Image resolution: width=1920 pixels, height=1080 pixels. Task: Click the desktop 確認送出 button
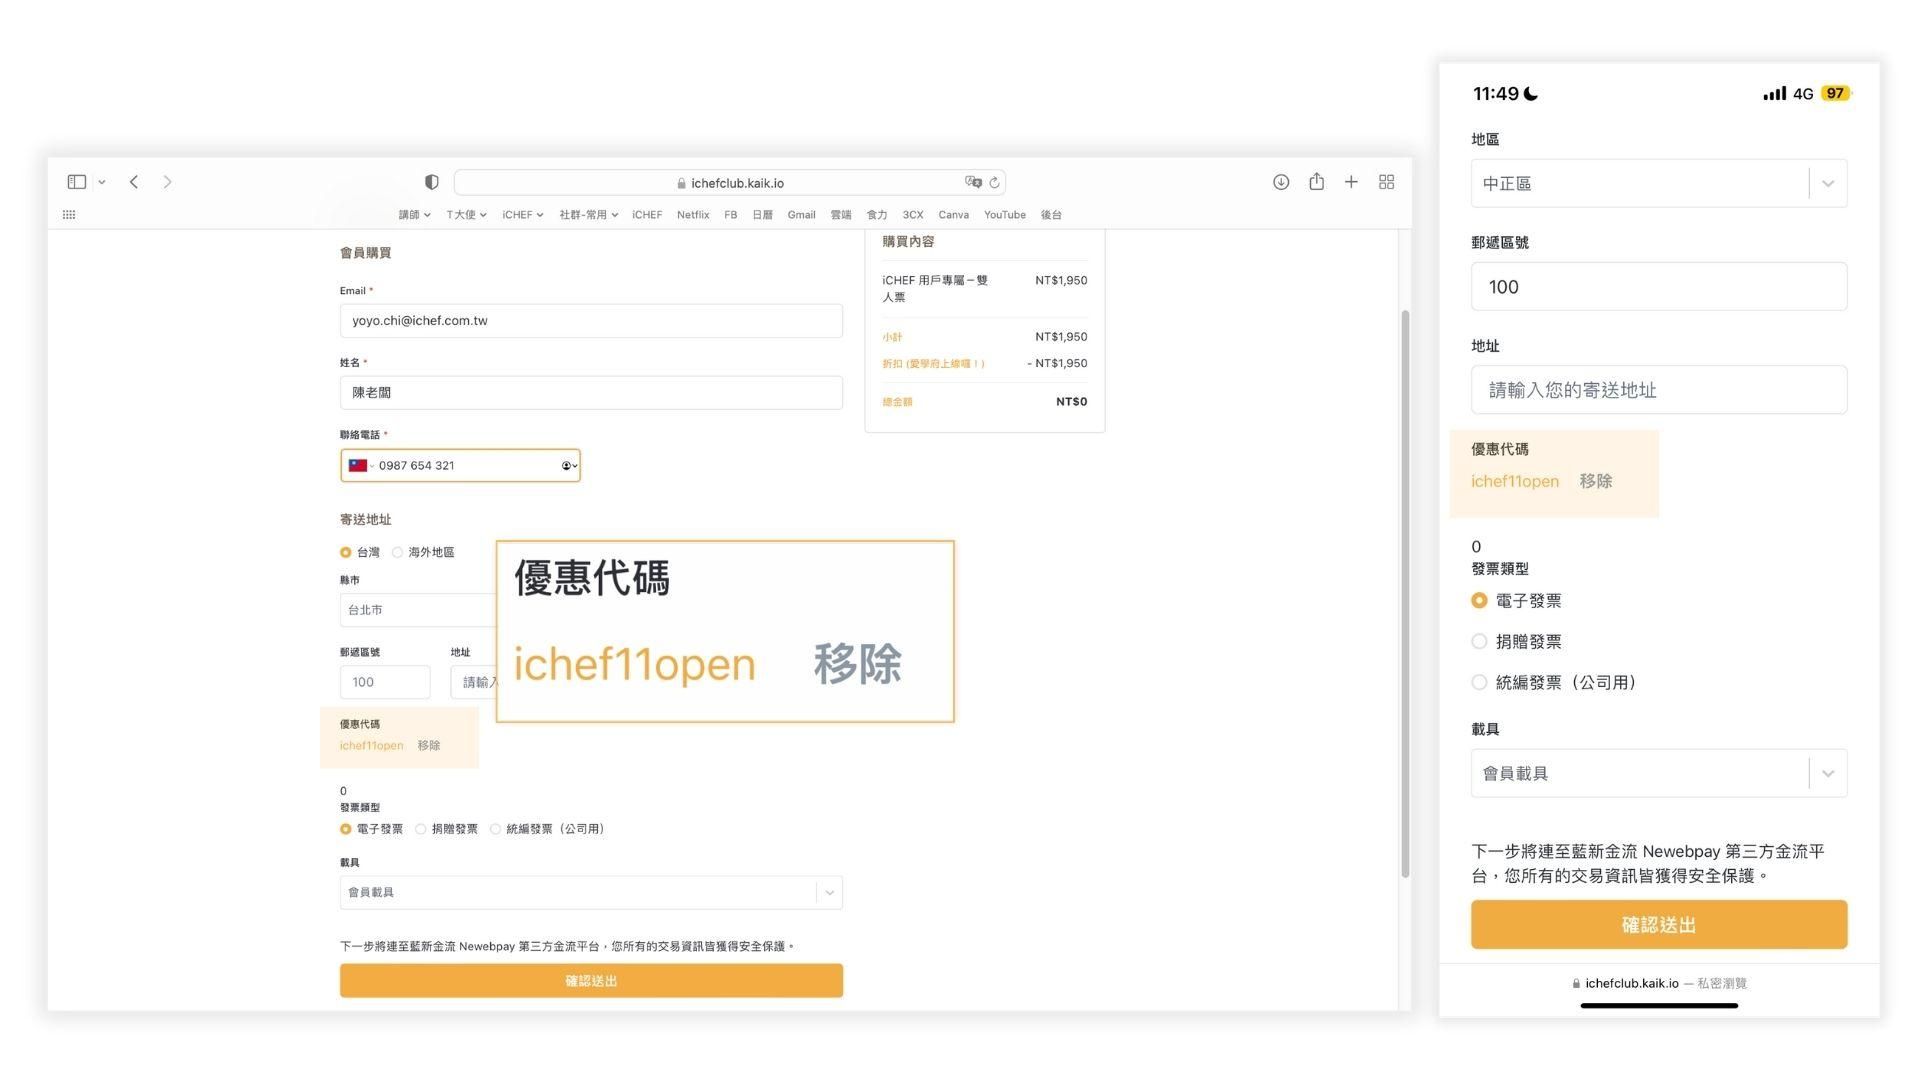coord(591,981)
